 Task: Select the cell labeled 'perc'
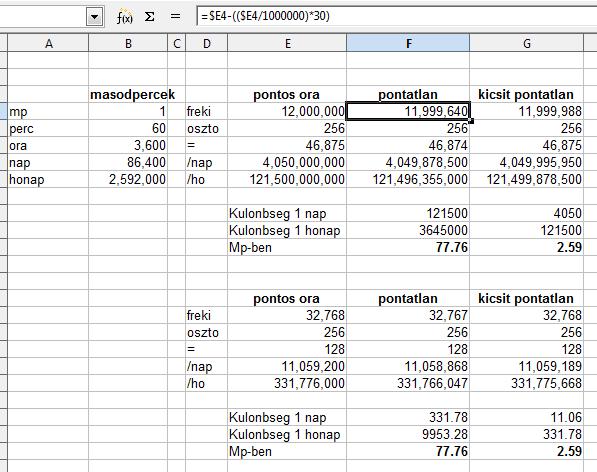click(x=48, y=129)
